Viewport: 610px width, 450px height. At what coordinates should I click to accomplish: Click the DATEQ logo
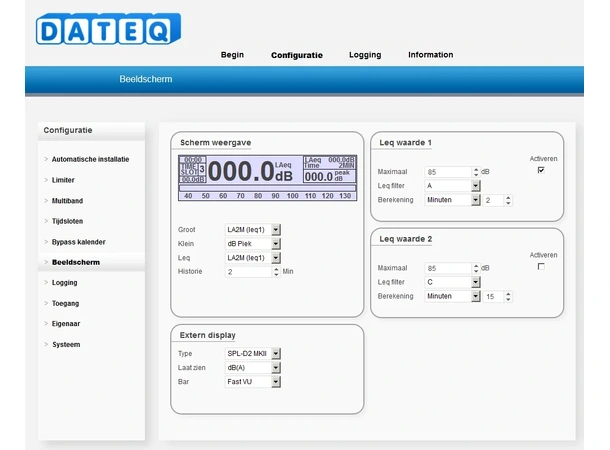point(109,29)
